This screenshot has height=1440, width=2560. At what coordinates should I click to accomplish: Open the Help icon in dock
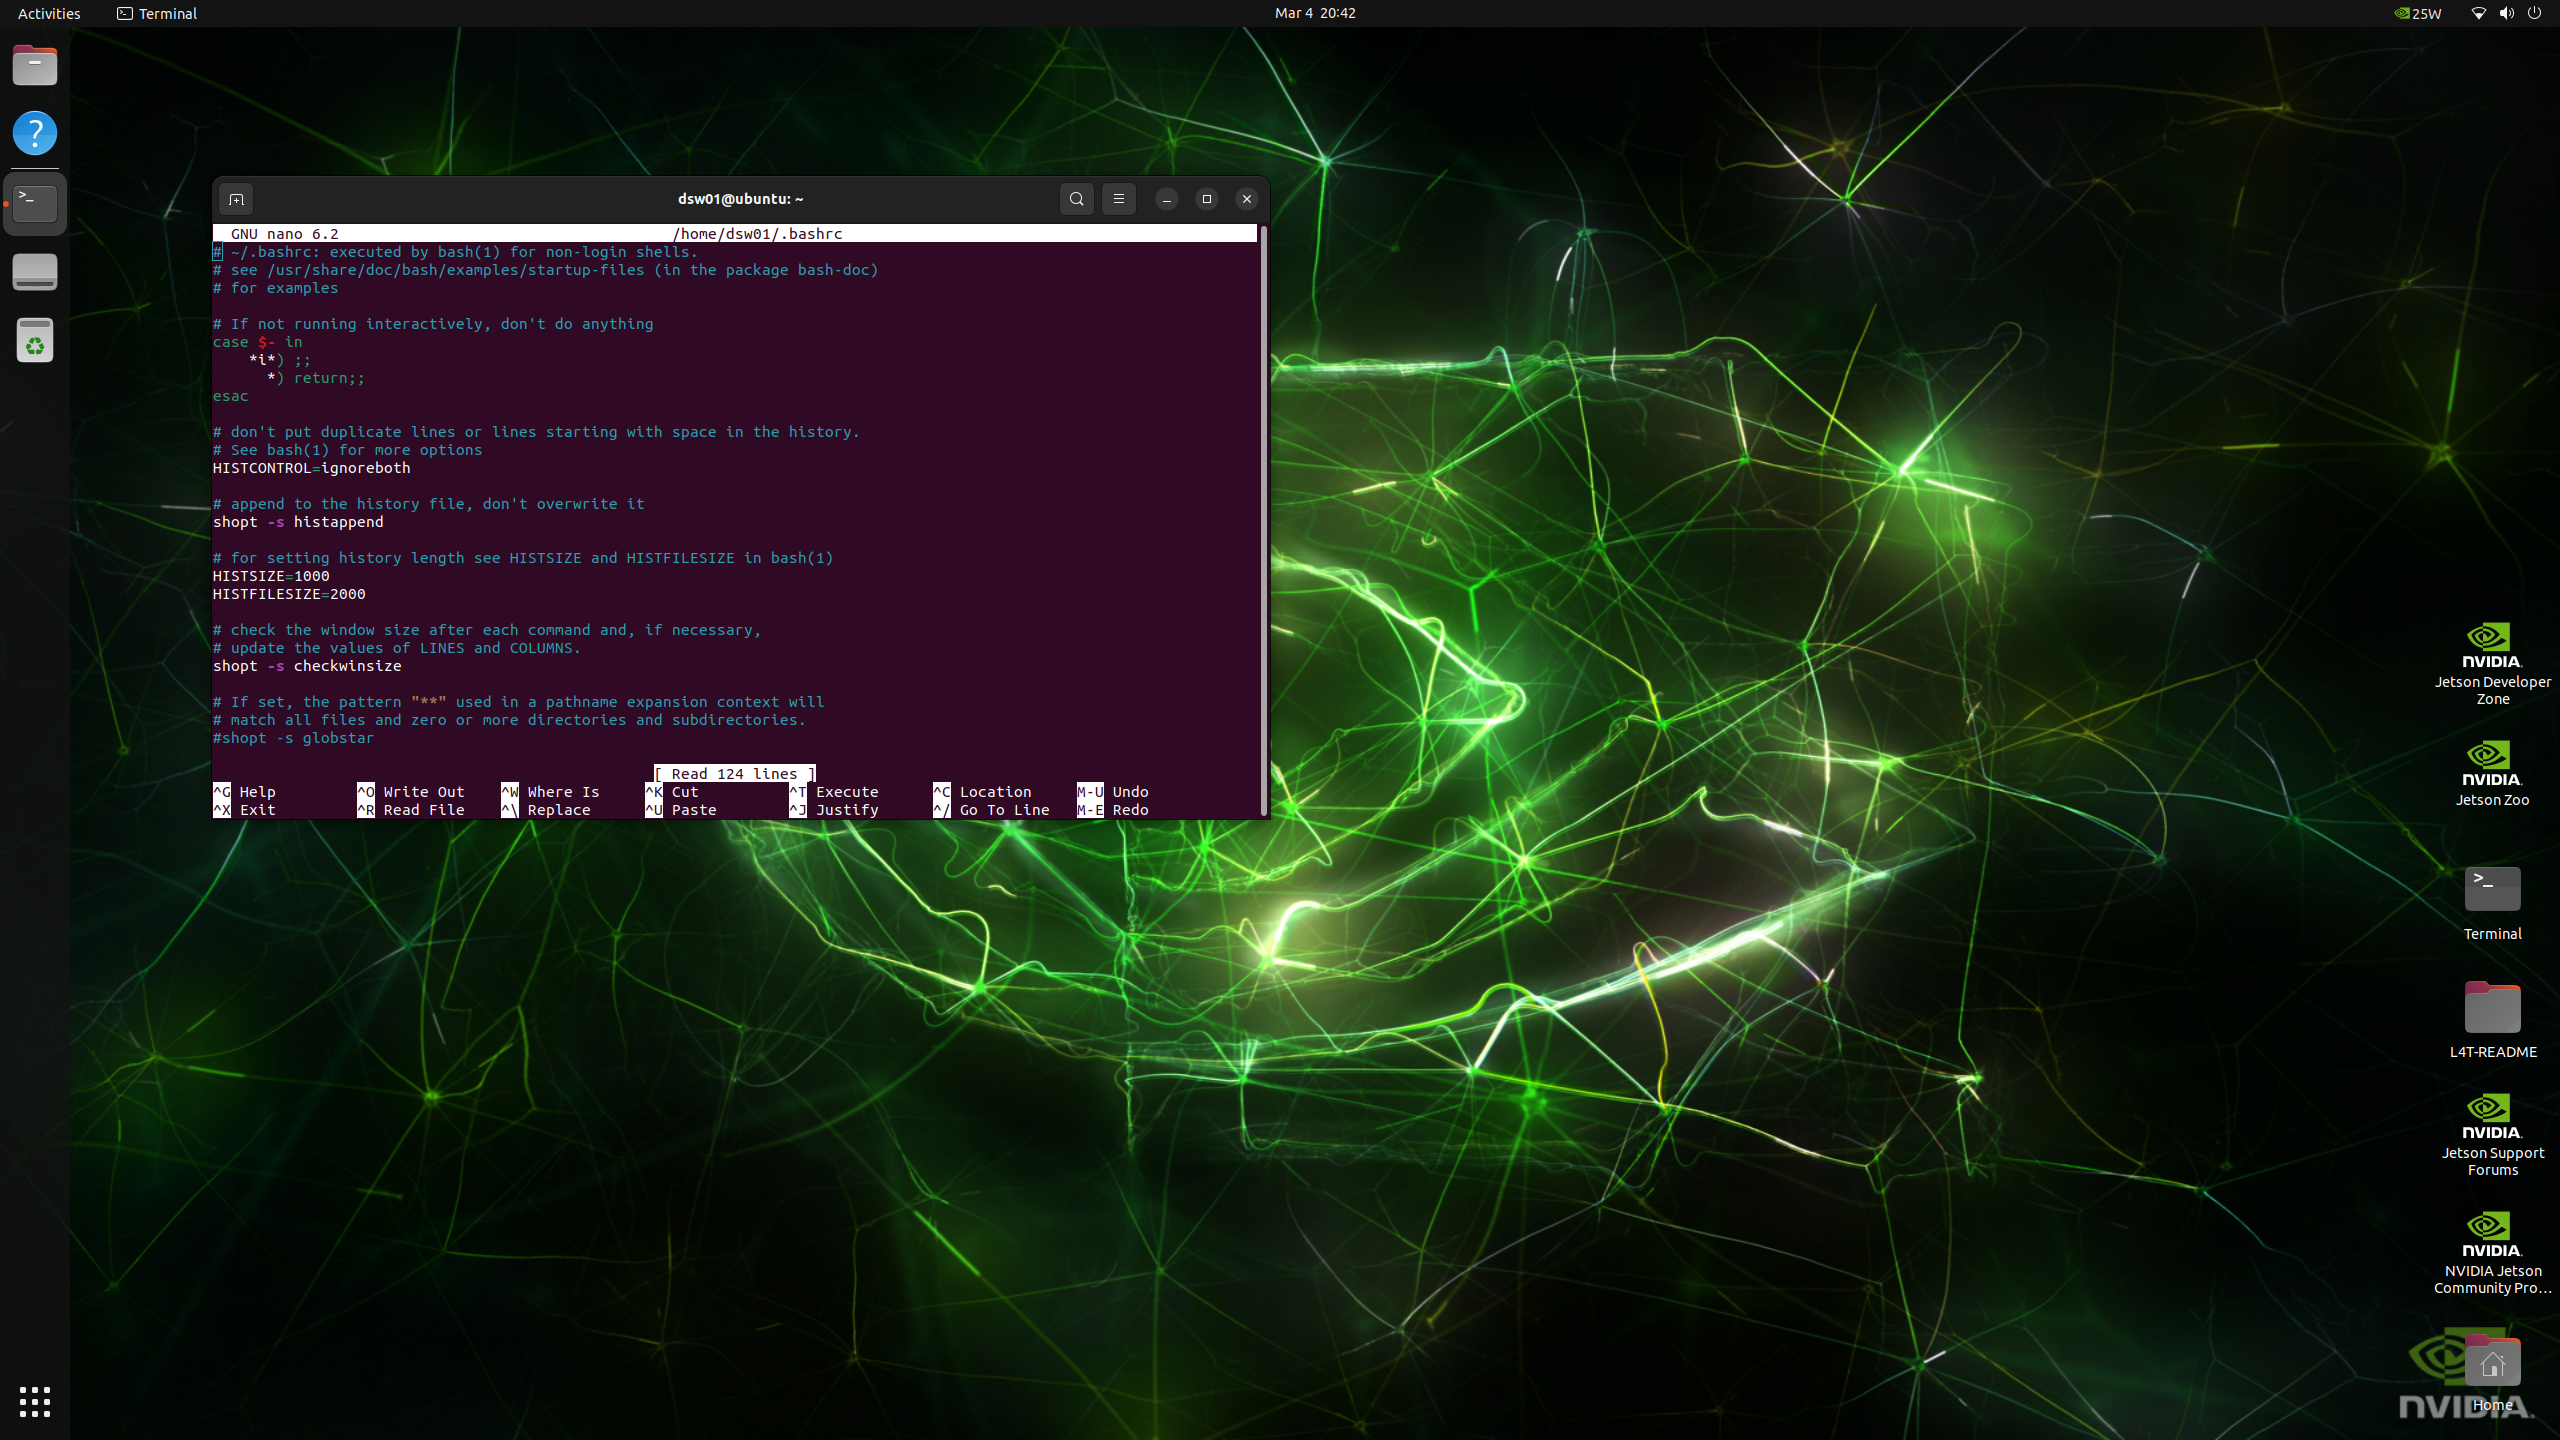(35, 133)
